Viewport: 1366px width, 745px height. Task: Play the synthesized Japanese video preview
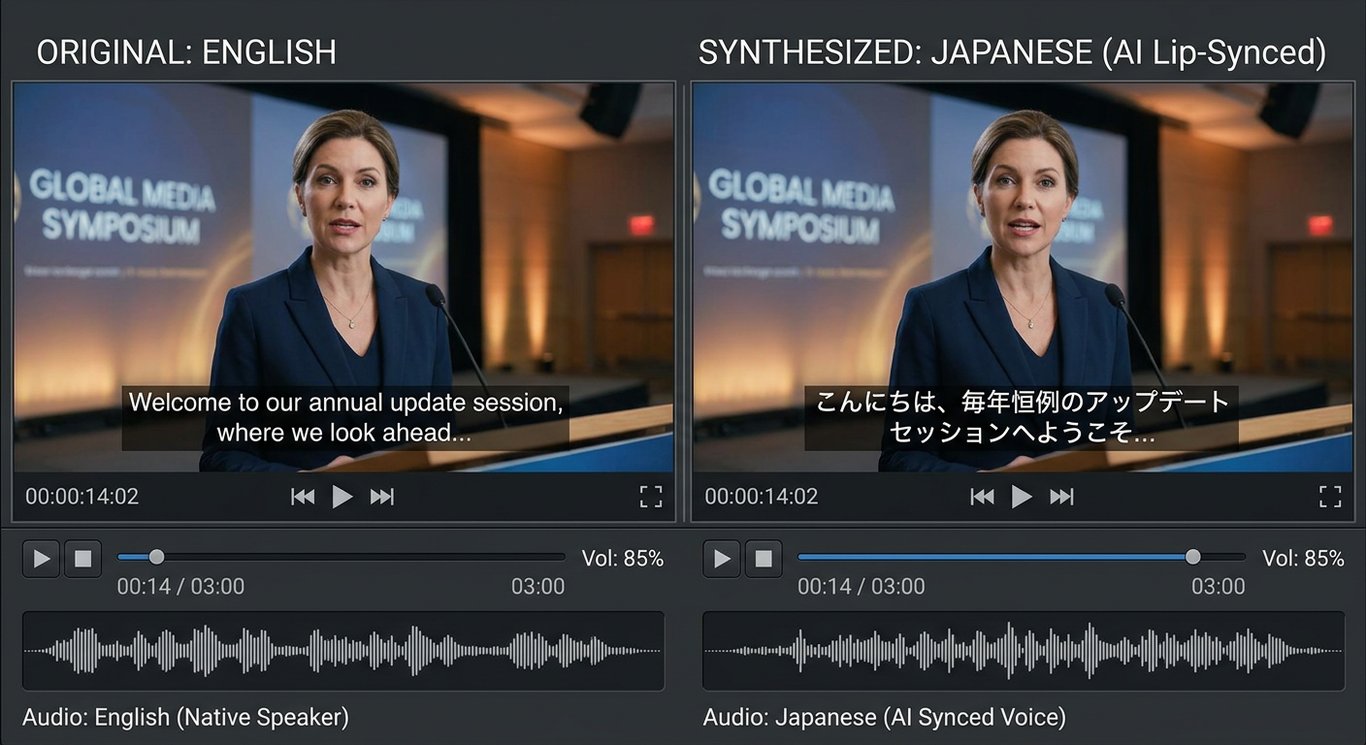point(1021,496)
